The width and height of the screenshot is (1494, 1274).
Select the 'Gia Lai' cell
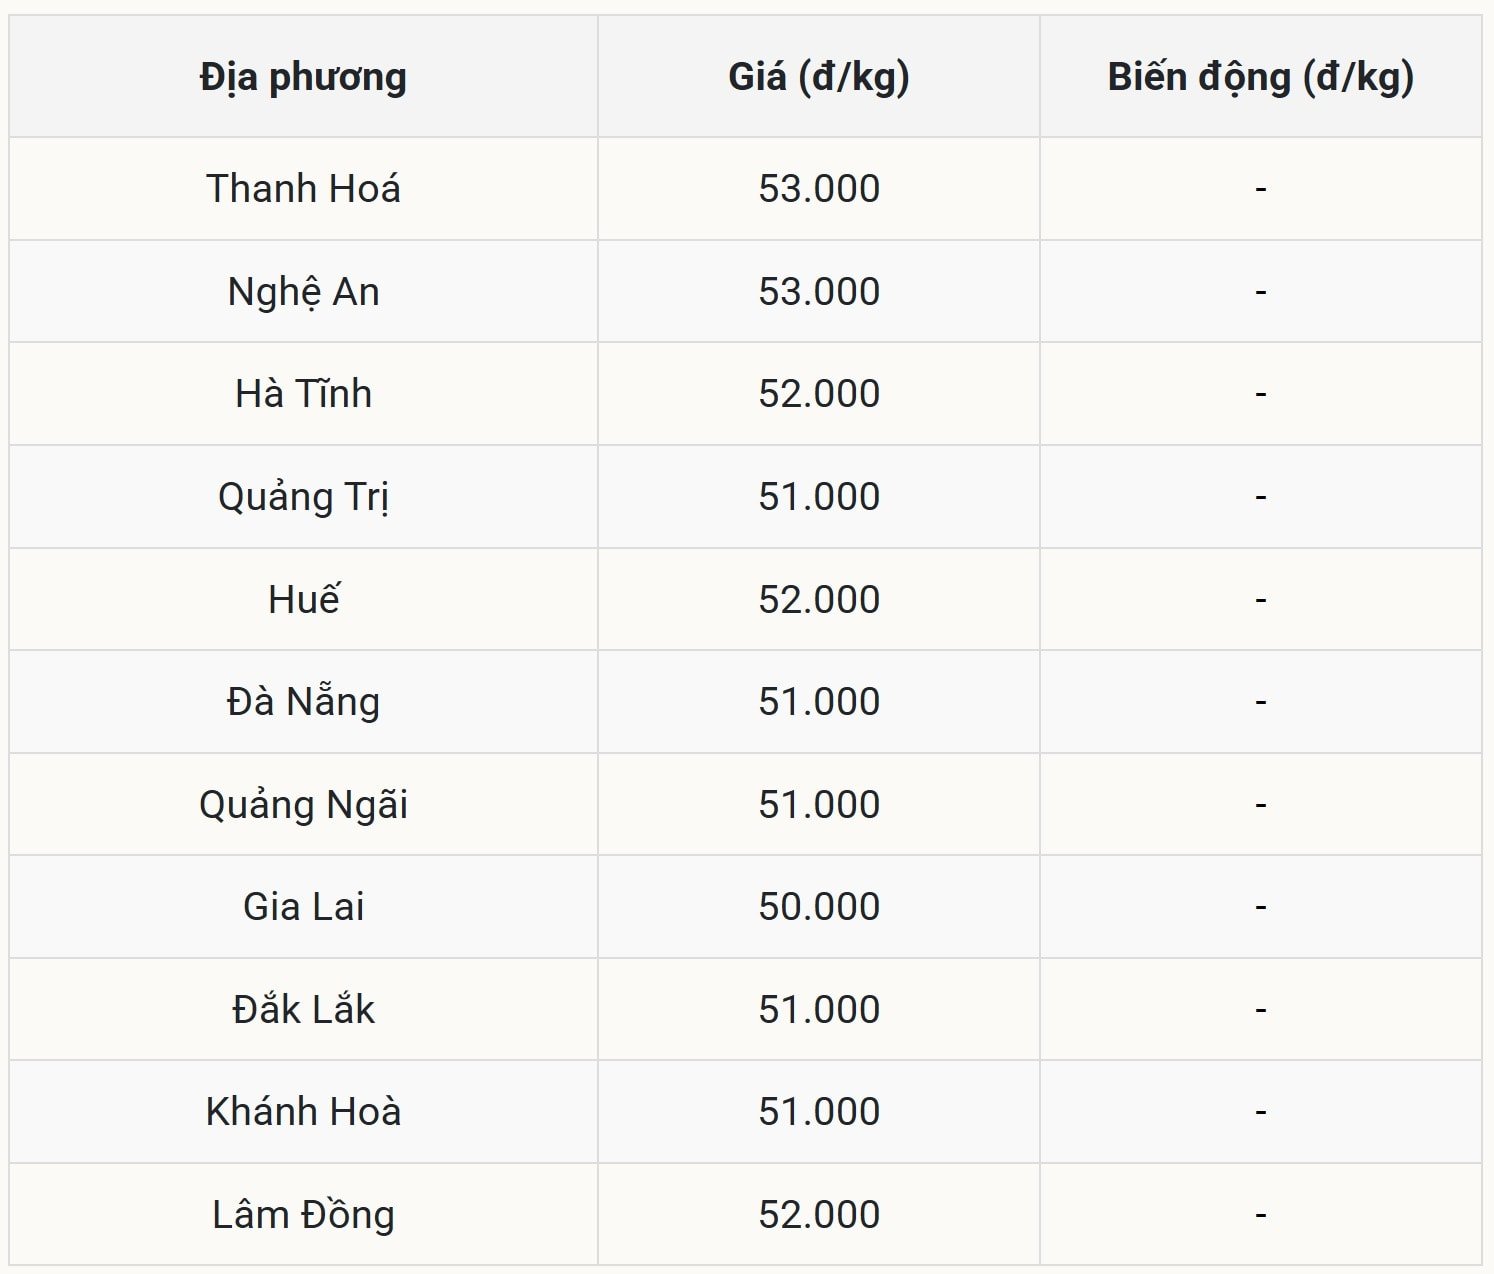[x=303, y=907]
